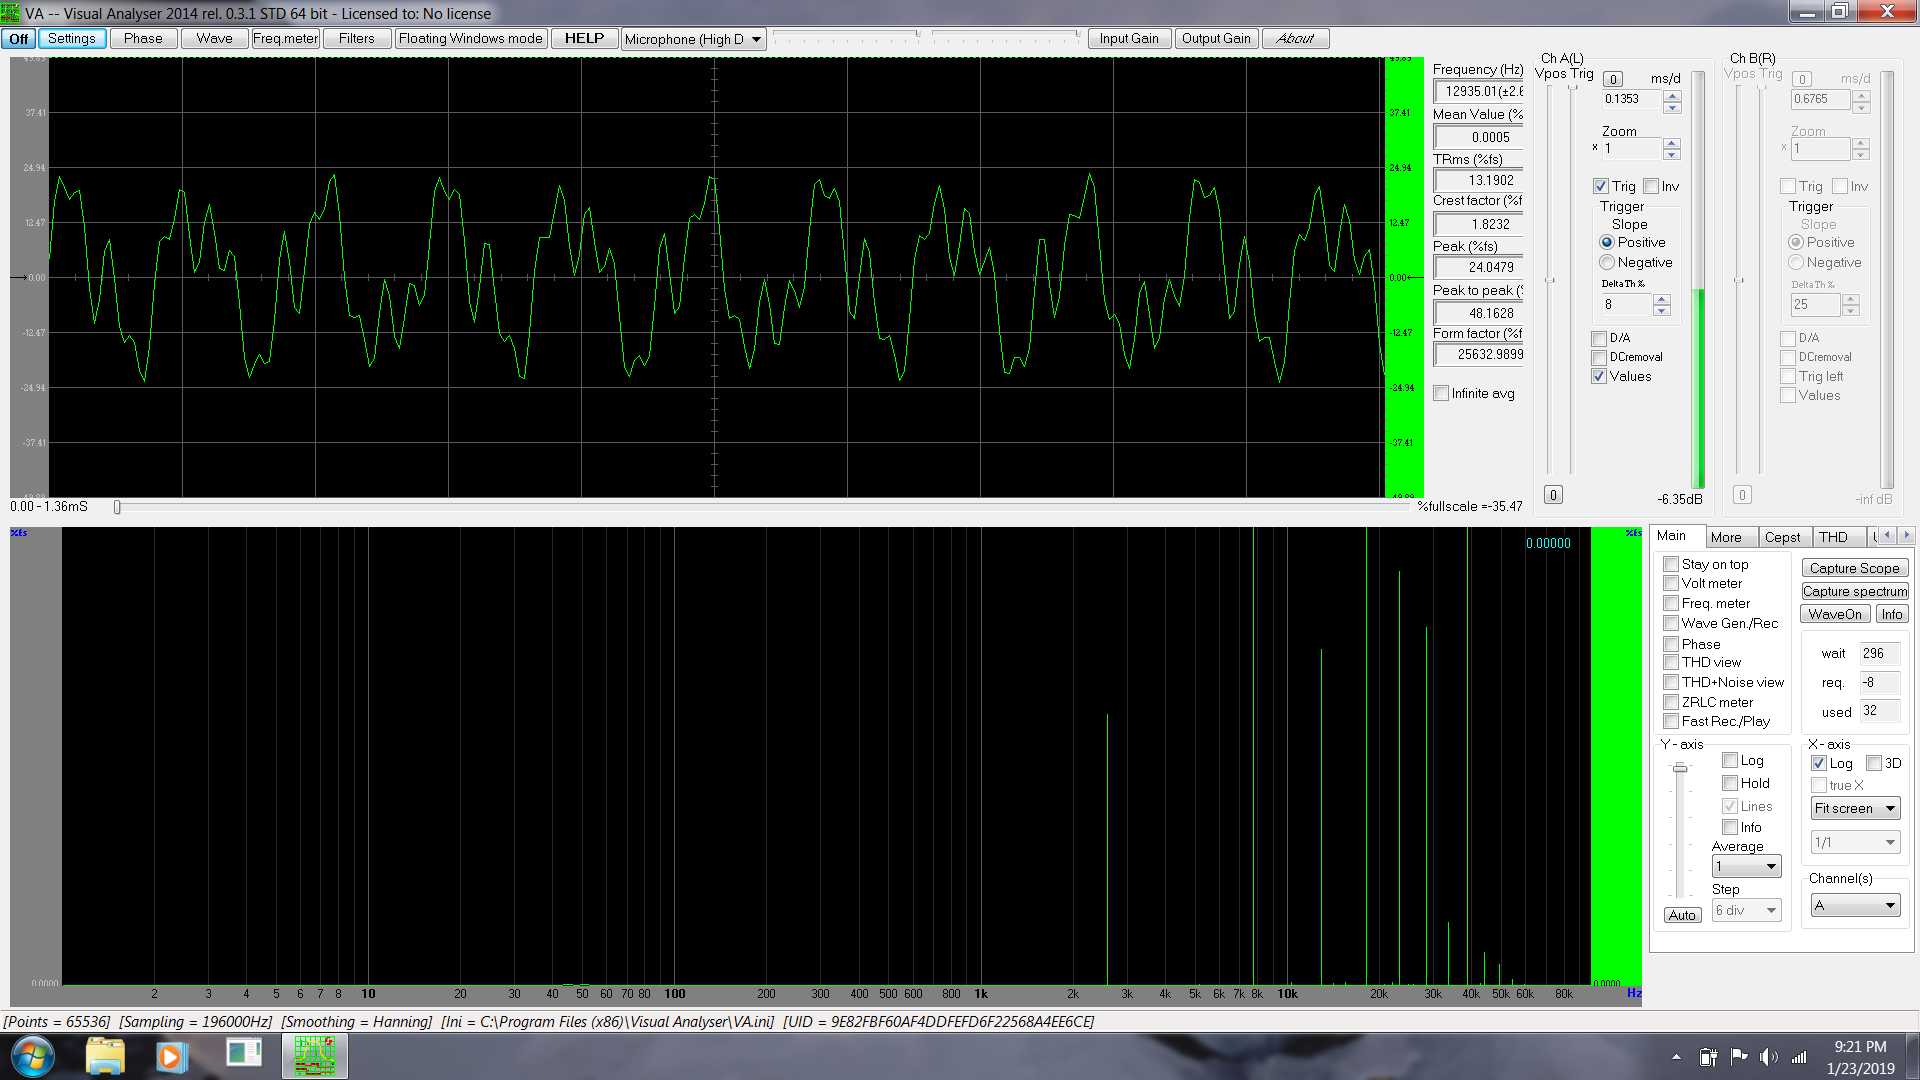
Task: Launch Windows Media Player taskbar icon
Action: click(x=170, y=1056)
